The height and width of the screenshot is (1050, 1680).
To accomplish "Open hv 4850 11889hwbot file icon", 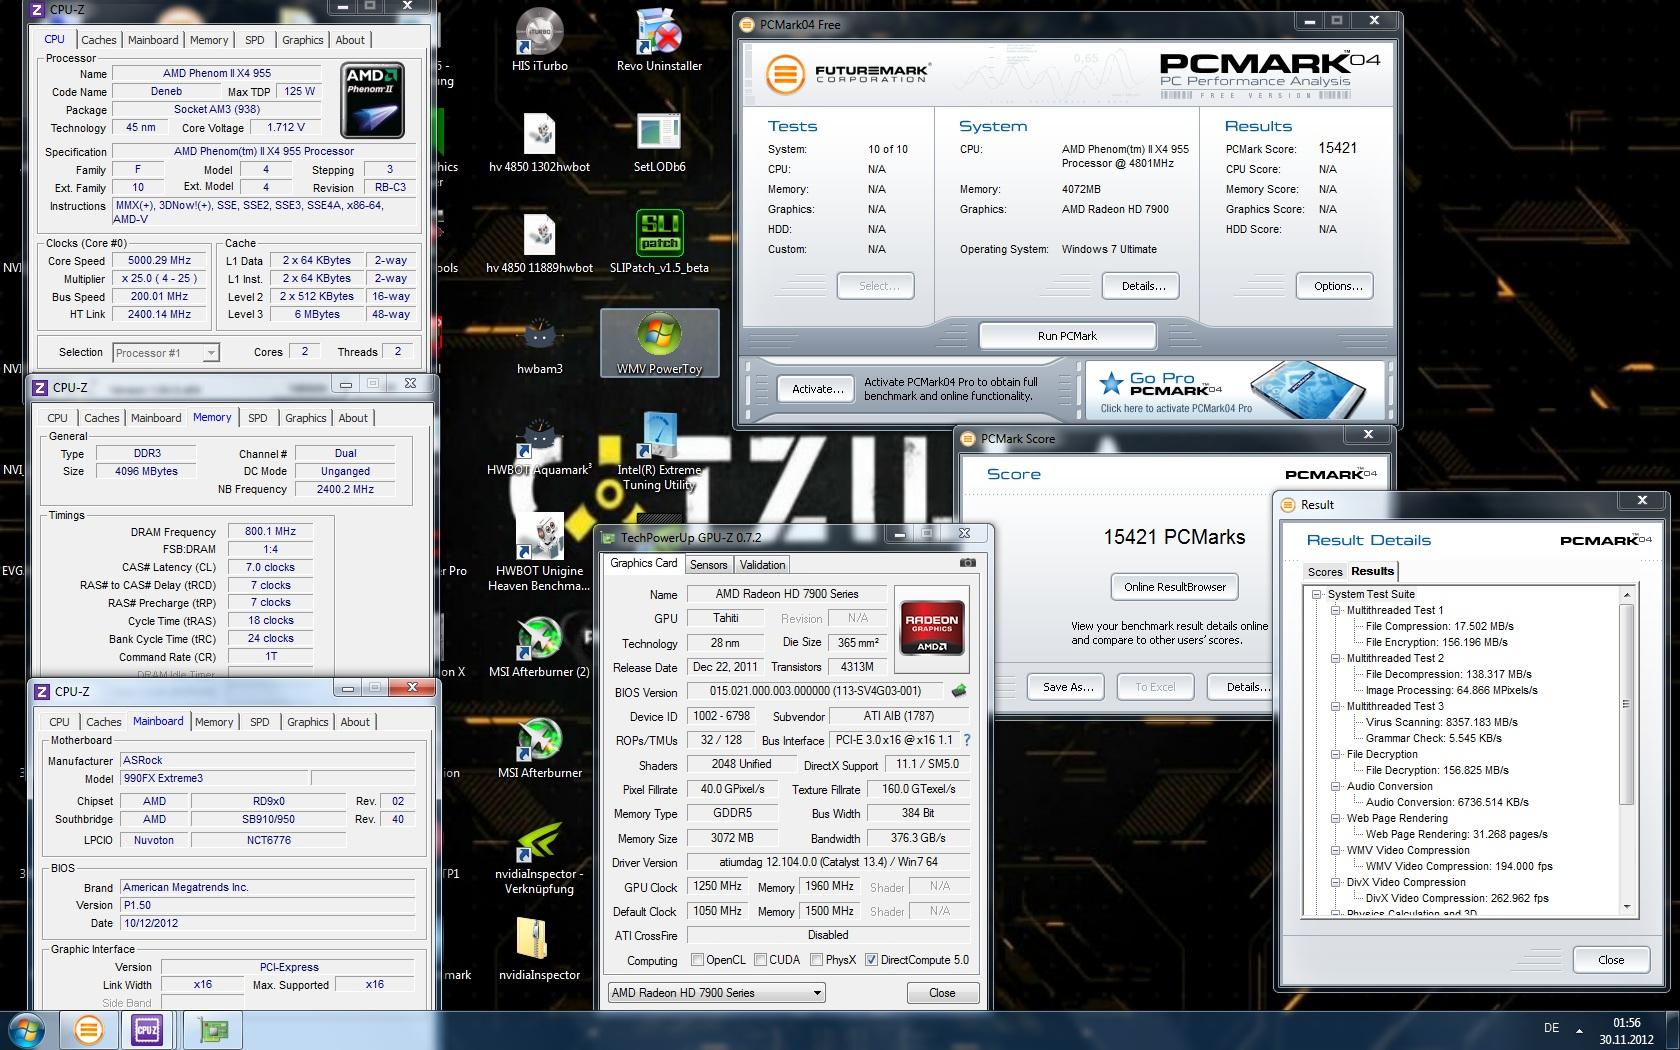I will [539, 243].
